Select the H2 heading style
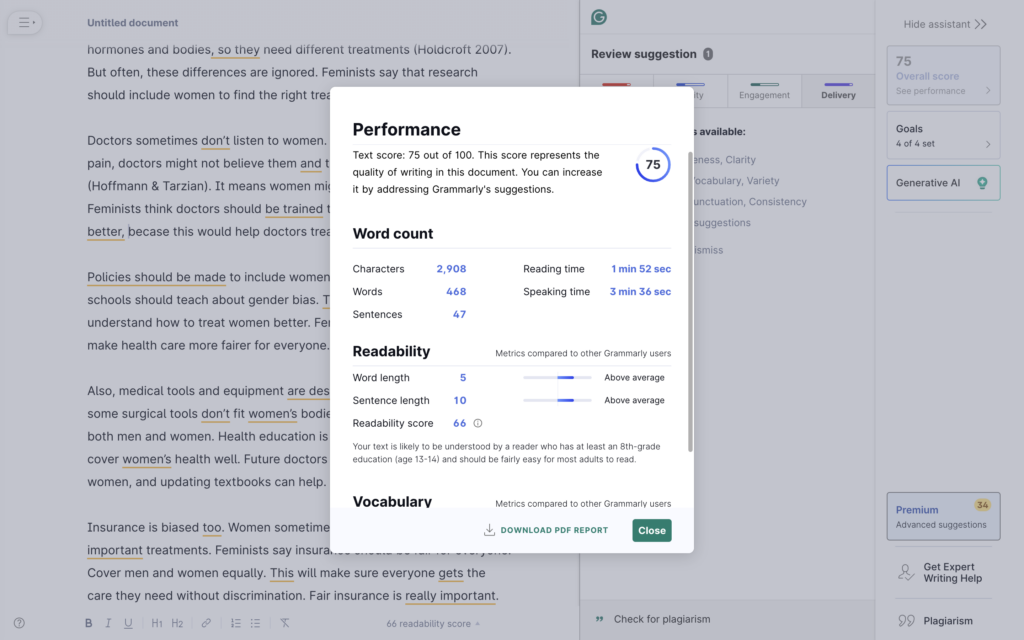This screenshot has height=640, width=1024. tap(180, 622)
